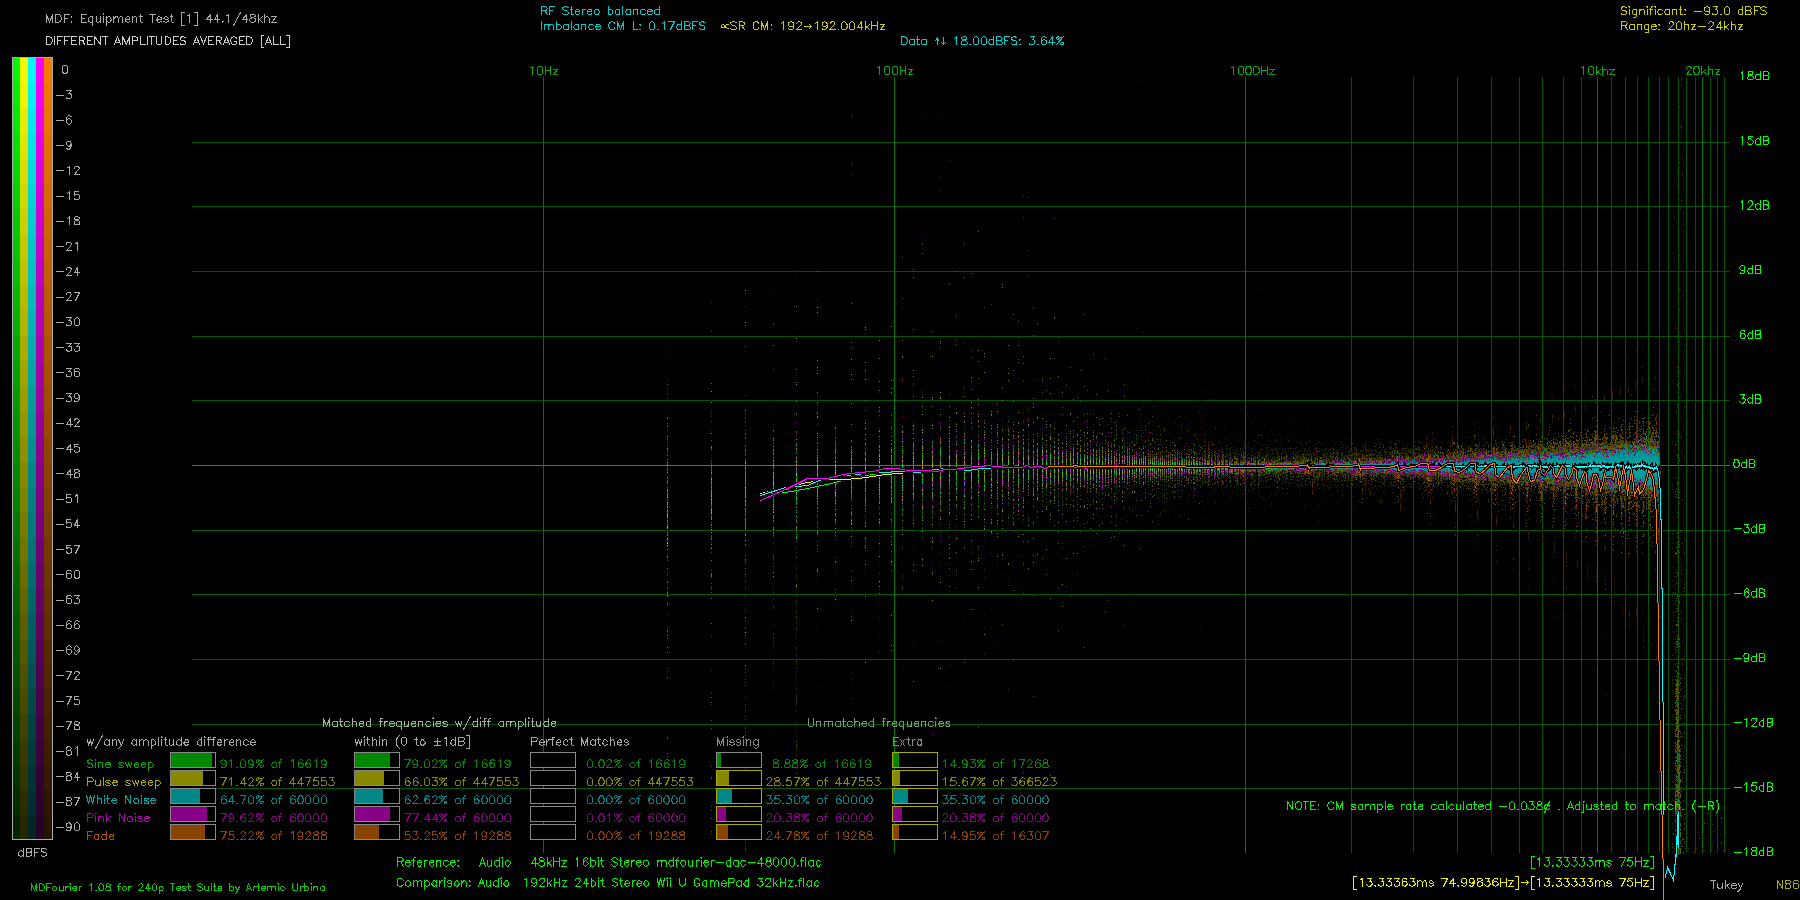1800x900 pixels.
Task: Click cyan bar beside '64.70% of 60000'
Action: 192,796
